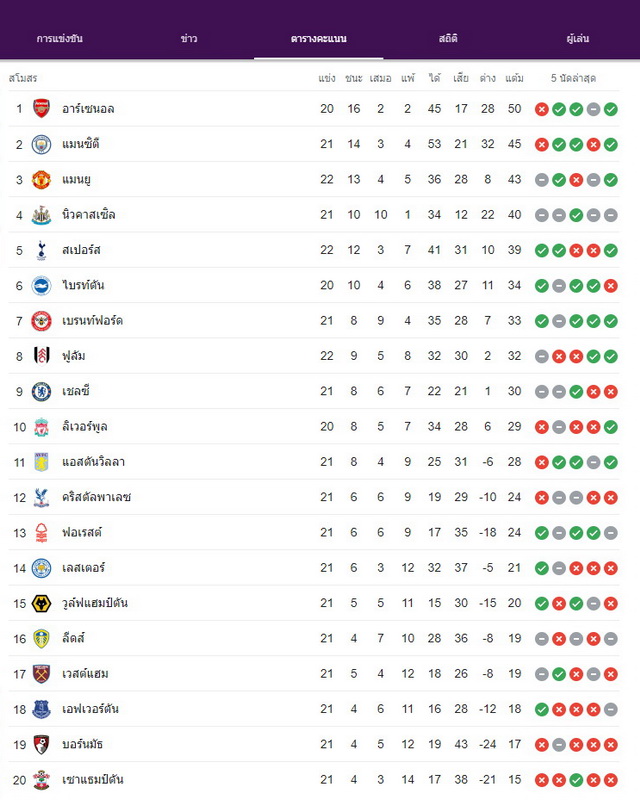Open the เซาแธมป์ตัน team link
The image size is (640, 800).
93,780
